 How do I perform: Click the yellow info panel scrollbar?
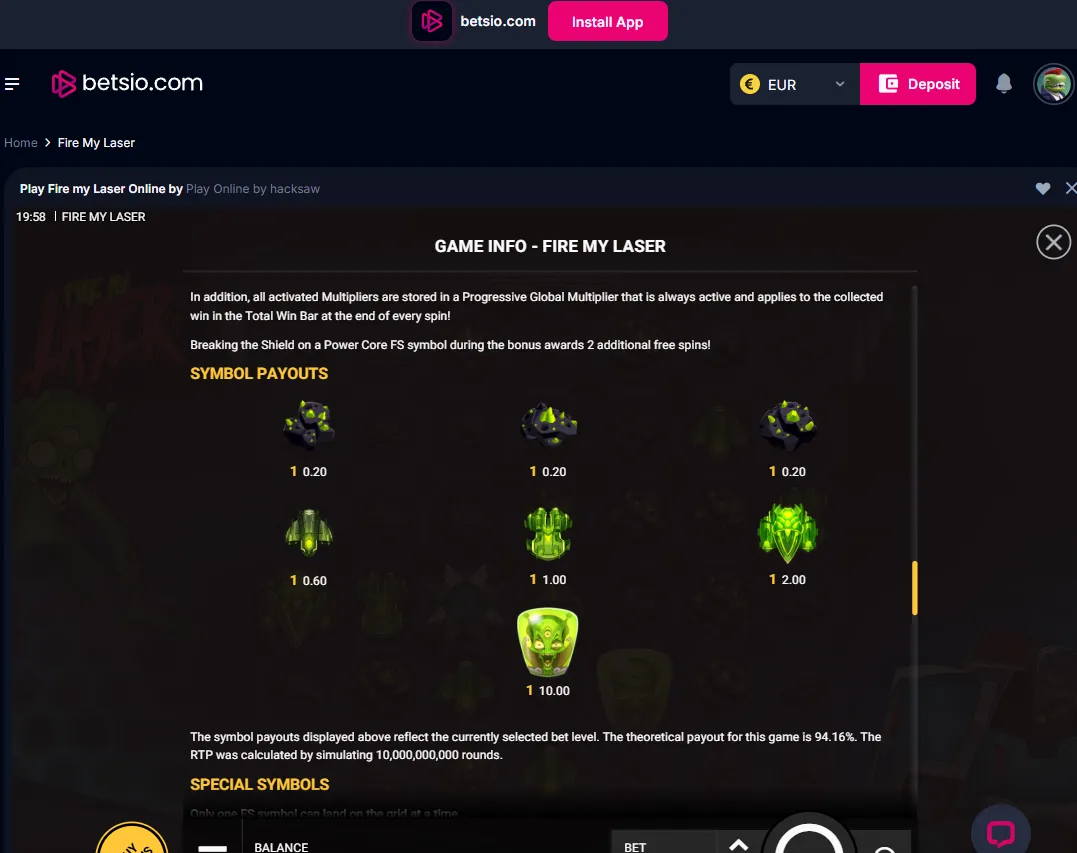coord(914,588)
